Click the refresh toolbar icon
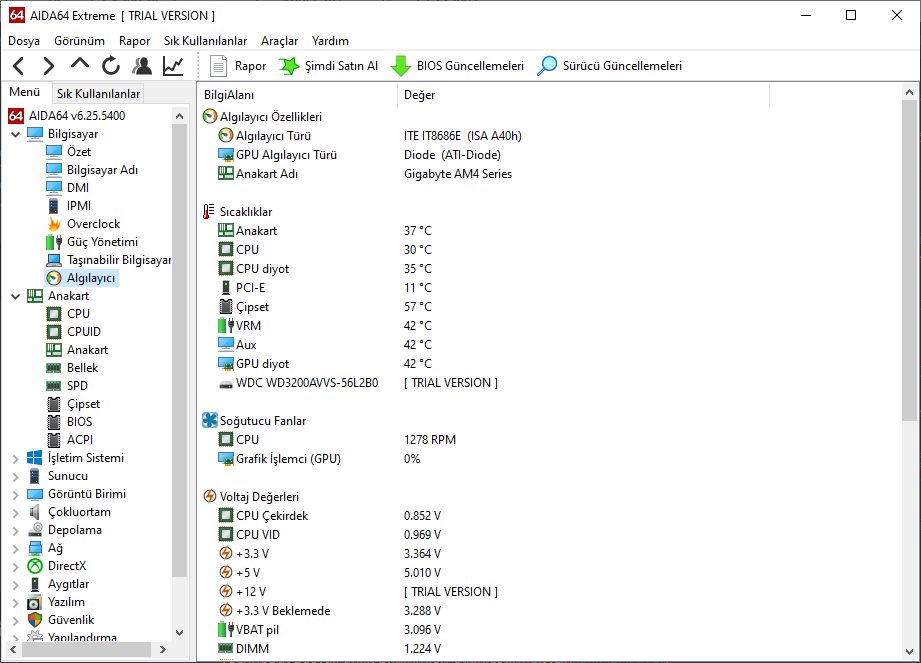The image size is (921, 663). (x=110, y=66)
